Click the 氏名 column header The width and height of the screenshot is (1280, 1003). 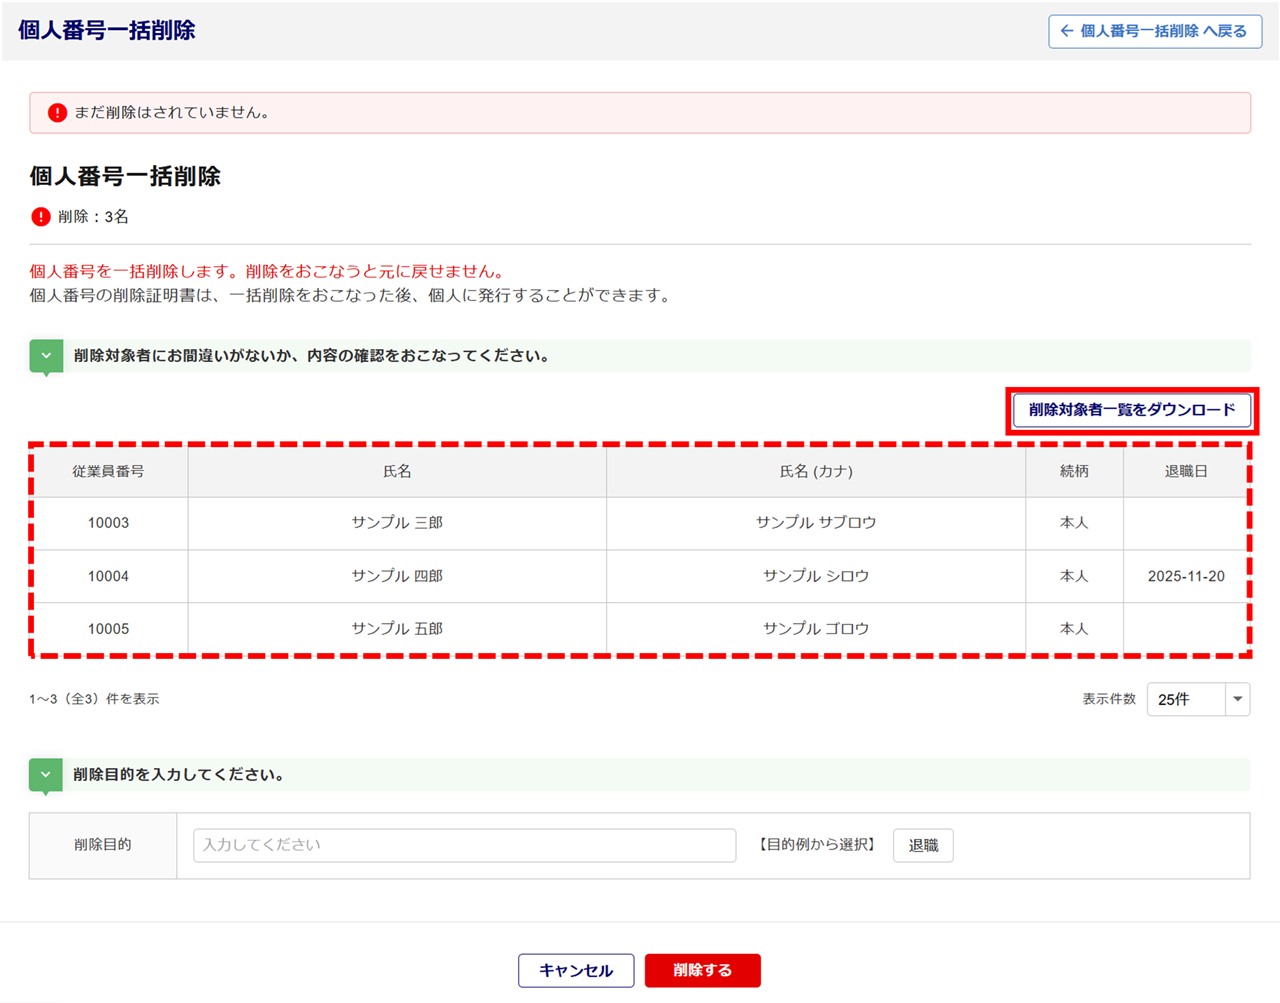(397, 472)
